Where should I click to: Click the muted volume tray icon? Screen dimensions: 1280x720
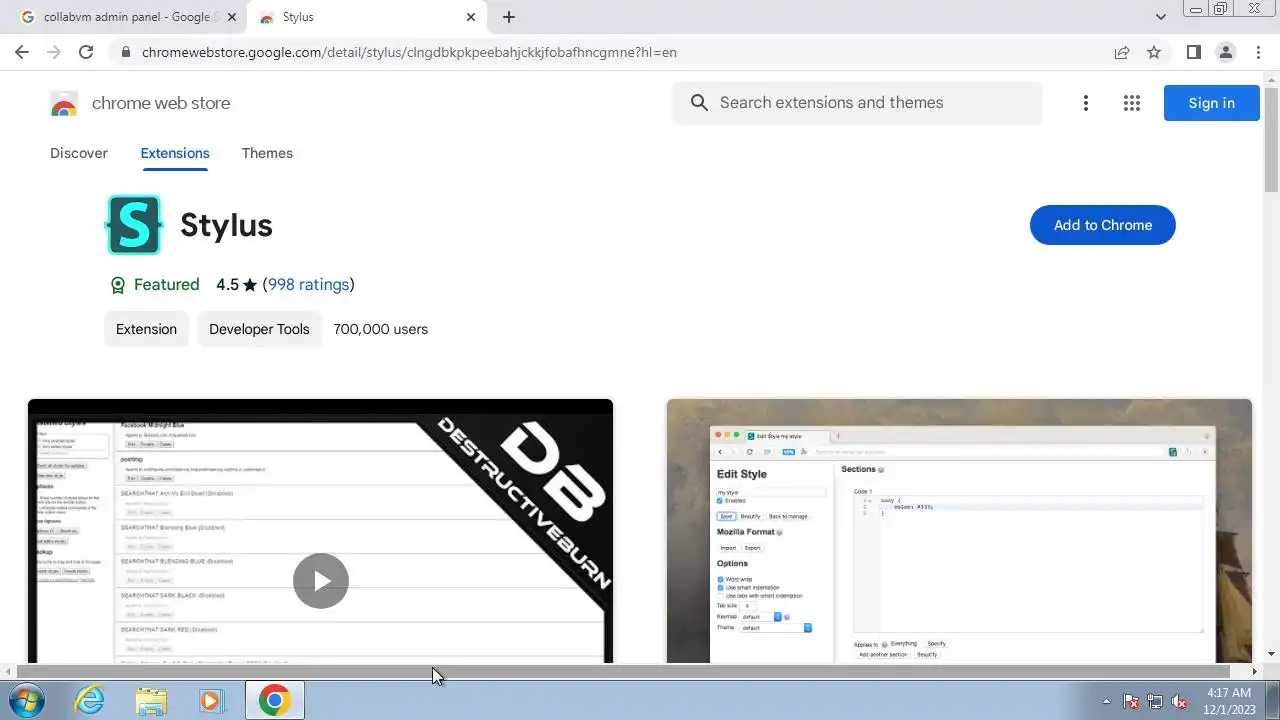1179,701
